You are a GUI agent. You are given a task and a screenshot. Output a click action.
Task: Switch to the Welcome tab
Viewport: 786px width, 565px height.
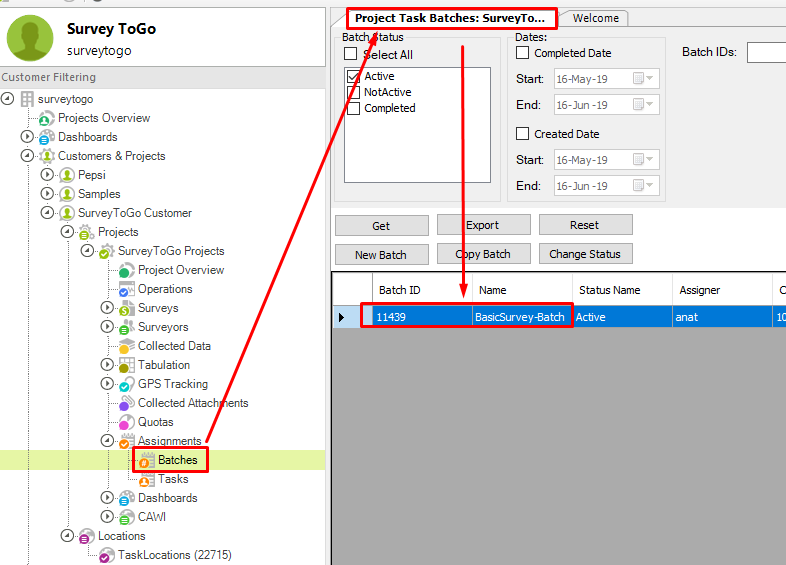596,19
